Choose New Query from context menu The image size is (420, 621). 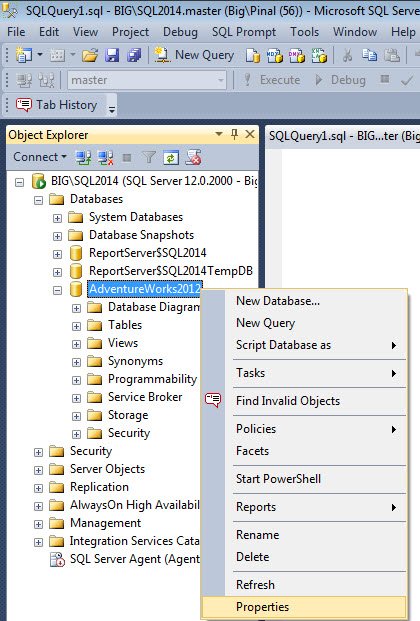click(x=304, y=323)
